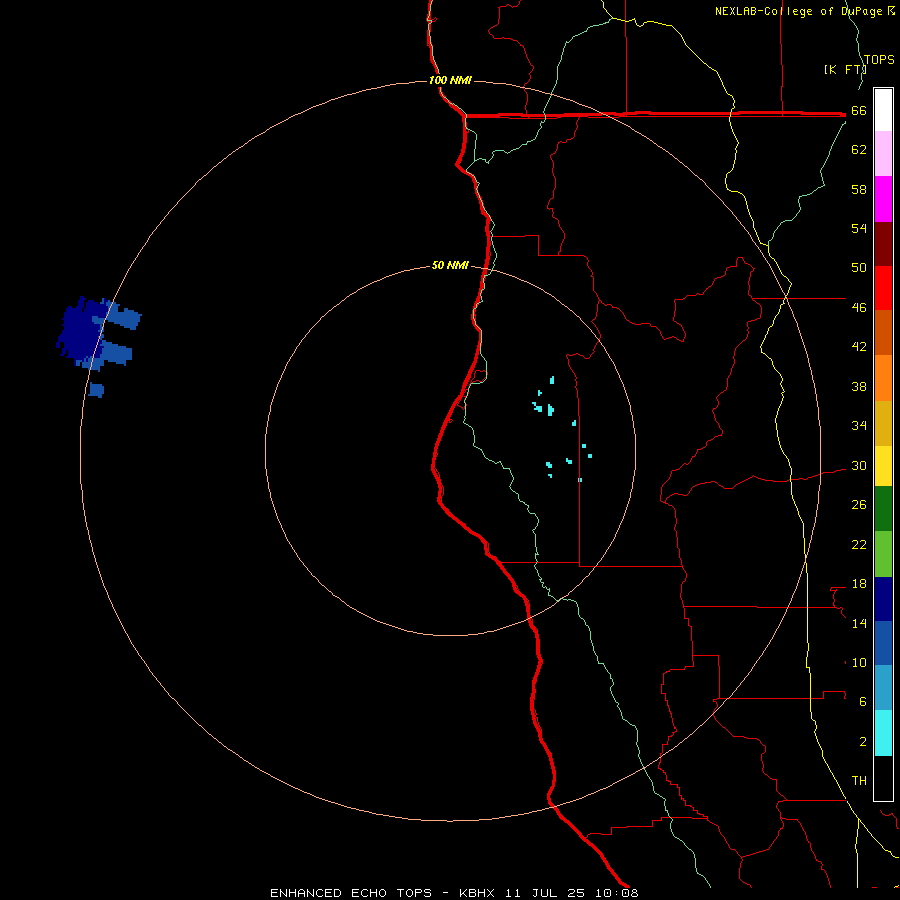Click the bright red 46 kft legend swatch

[883, 288]
